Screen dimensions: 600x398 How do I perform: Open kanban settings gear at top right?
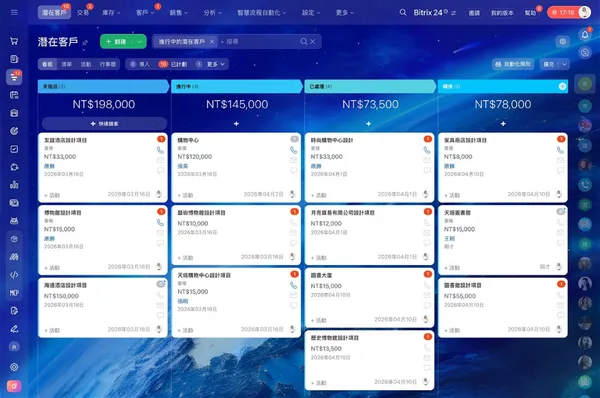(562, 41)
